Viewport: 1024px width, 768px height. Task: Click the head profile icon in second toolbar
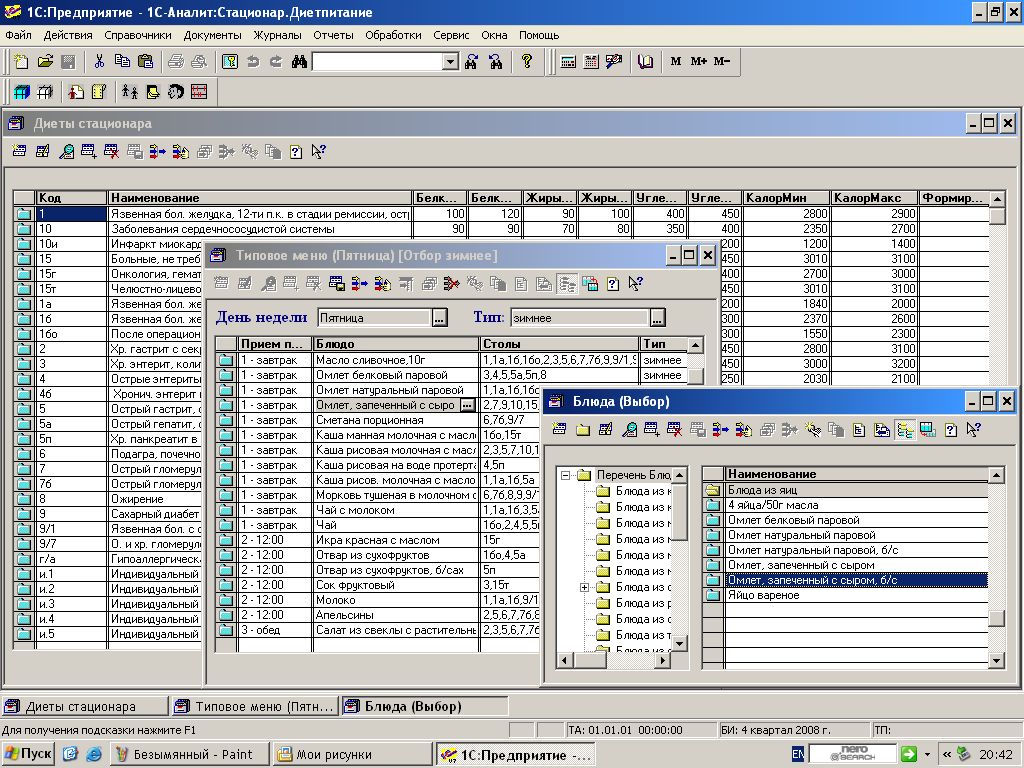pos(176,92)
